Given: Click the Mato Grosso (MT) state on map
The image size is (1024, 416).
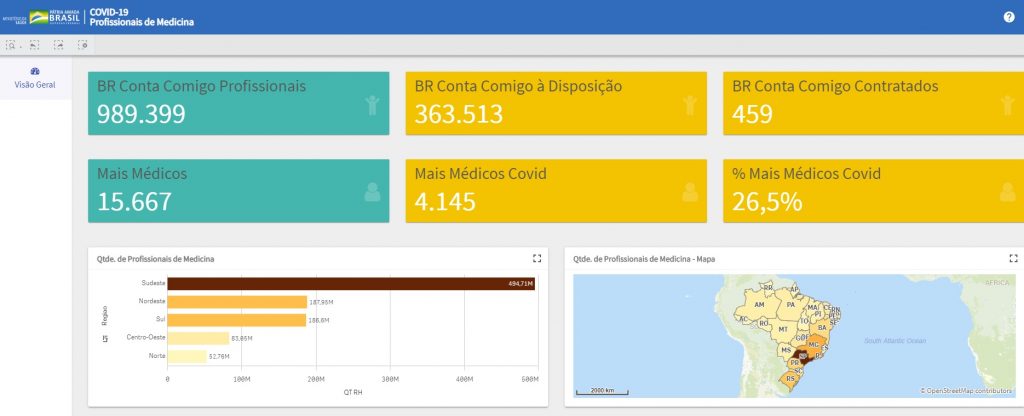Looking at the screenshot, I should point(784,328).
